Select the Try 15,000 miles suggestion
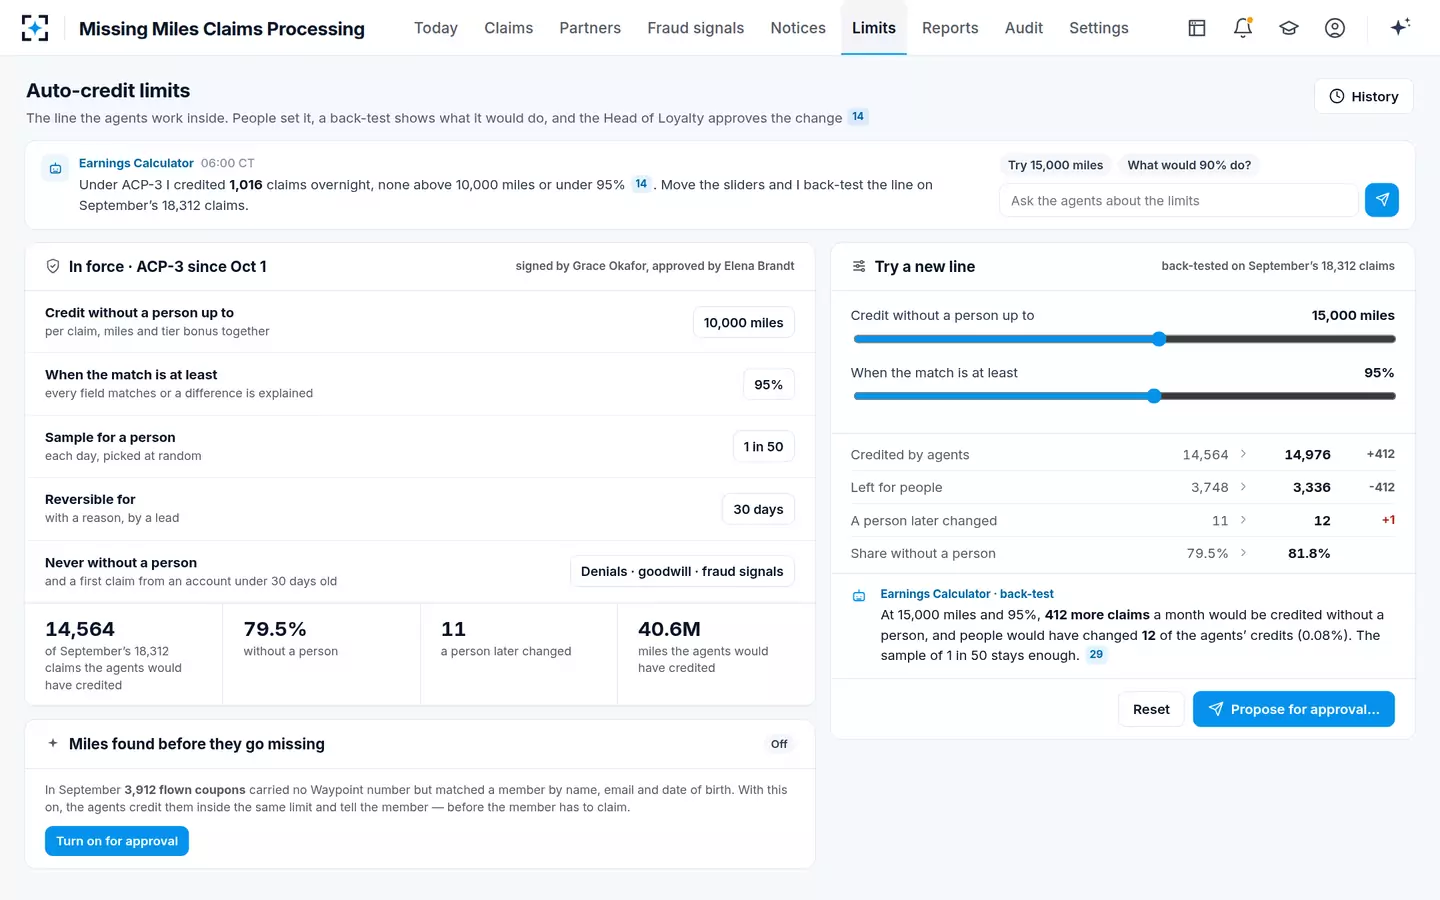 (1056, 165)
